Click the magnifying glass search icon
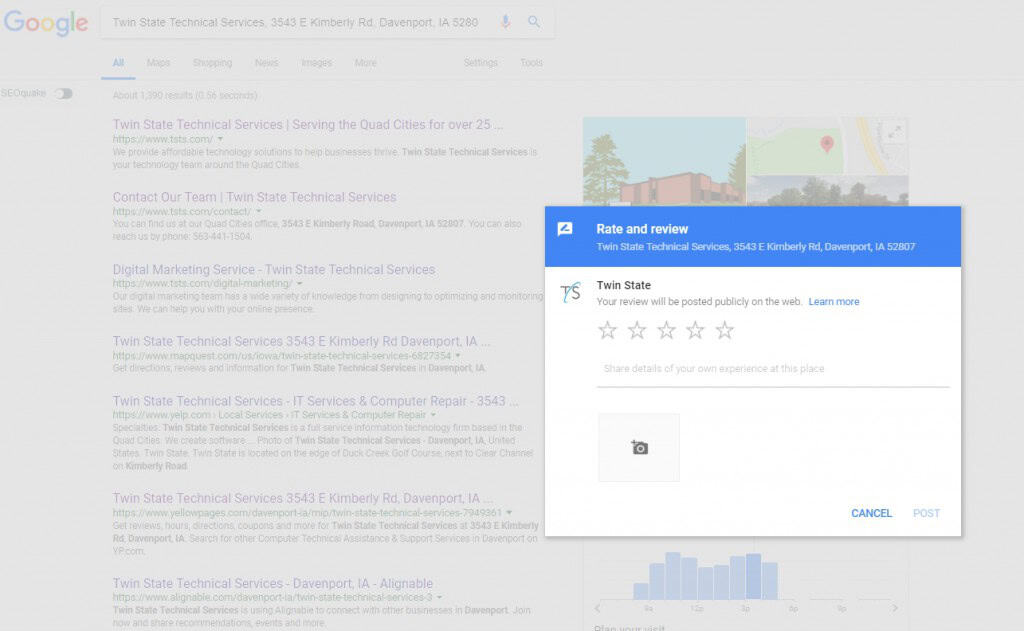This screenshot has width=1024, height=631. click(x=534, y=22)
